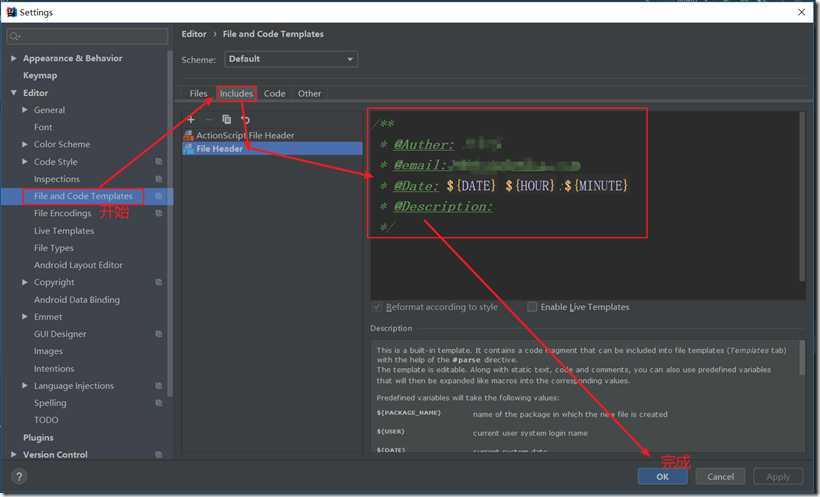Click the template code editor scrollbar
The width and height of the screenshot is (820, 497).
click(x=802, y=196)
